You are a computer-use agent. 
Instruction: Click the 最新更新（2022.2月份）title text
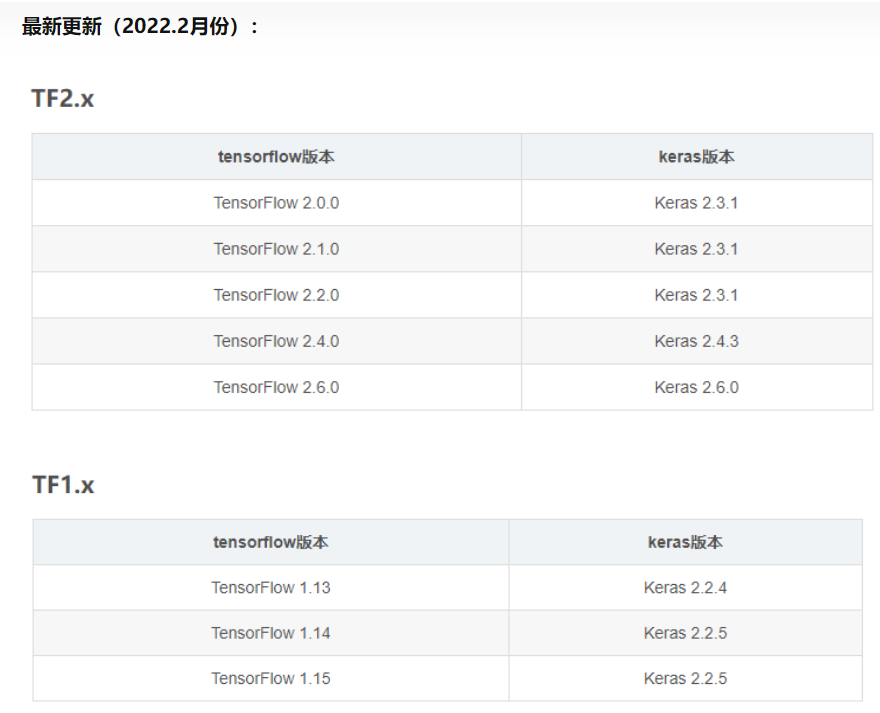coord(140,26)
